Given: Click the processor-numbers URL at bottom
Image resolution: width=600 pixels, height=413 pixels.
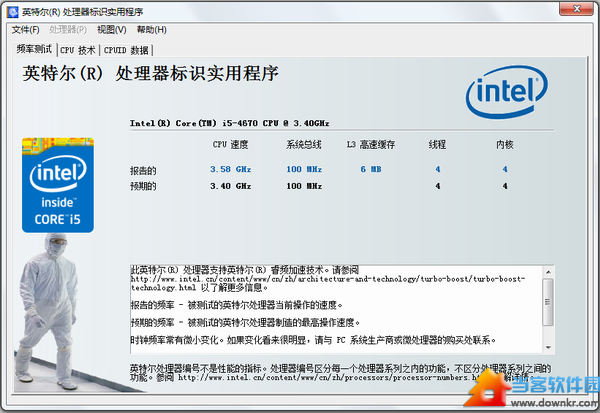Looking at the screenshot, I should [x=329, y=377].
